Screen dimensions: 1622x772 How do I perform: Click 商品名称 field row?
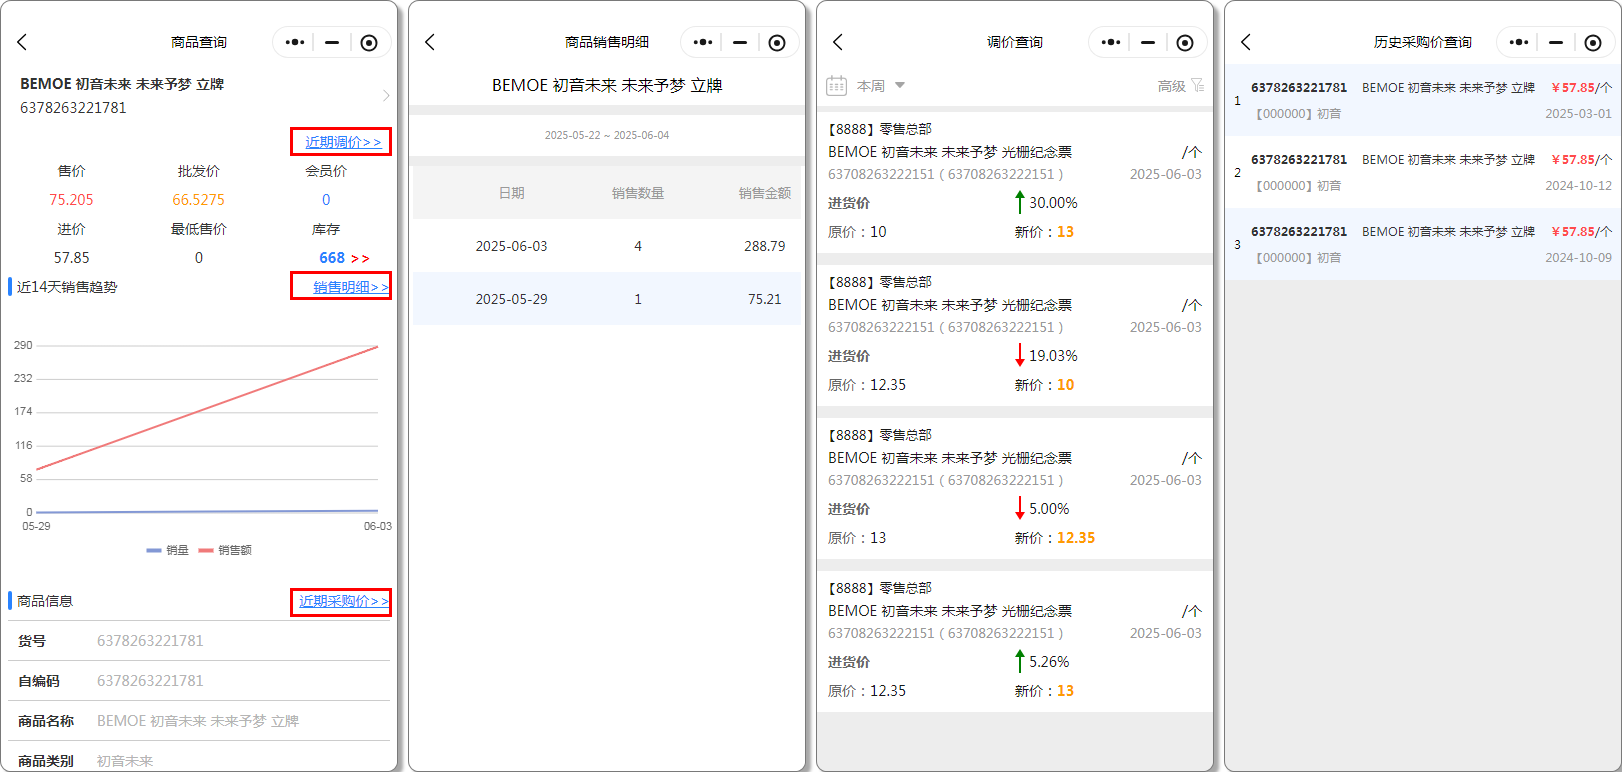coord(199,721)
